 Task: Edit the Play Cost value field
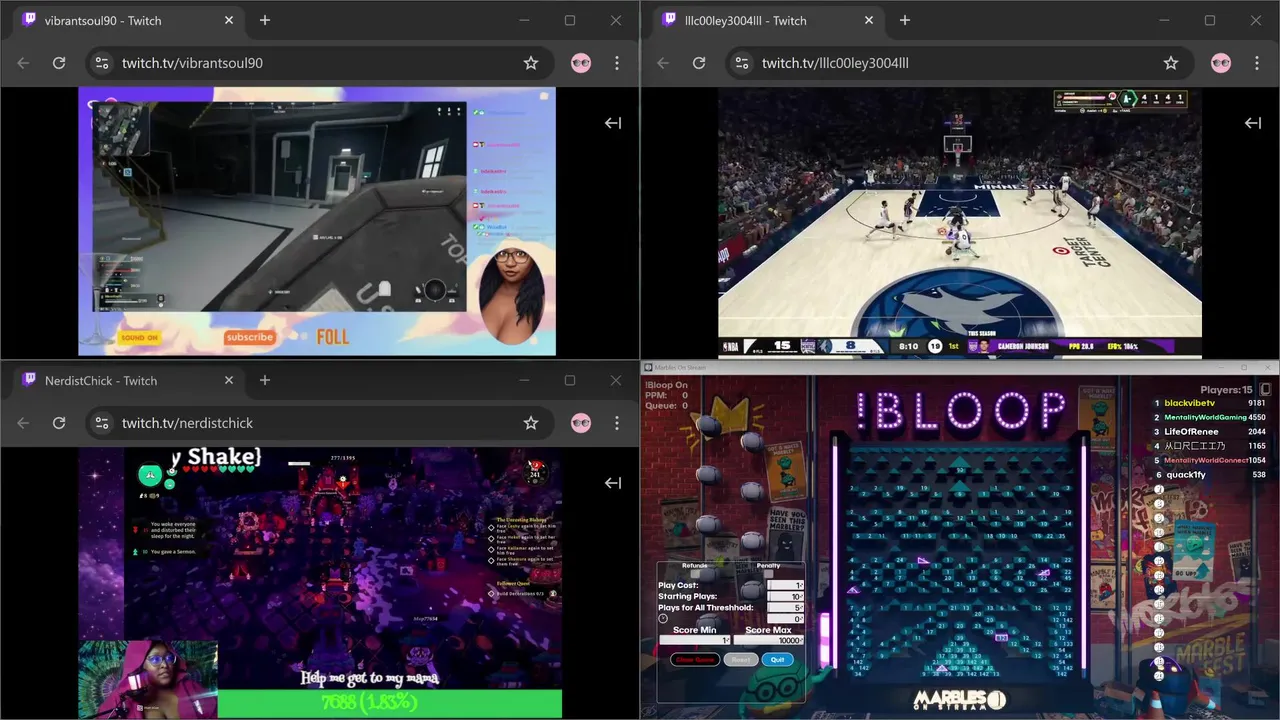coord(785,585)
